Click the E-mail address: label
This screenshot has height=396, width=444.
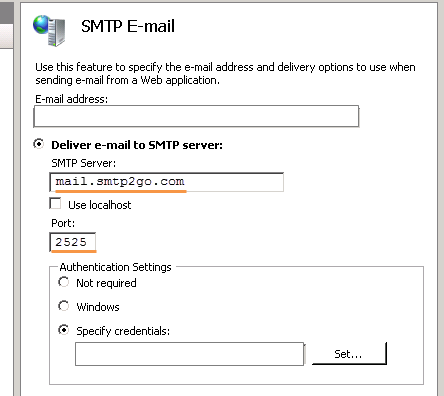click(x=72, y=99)
